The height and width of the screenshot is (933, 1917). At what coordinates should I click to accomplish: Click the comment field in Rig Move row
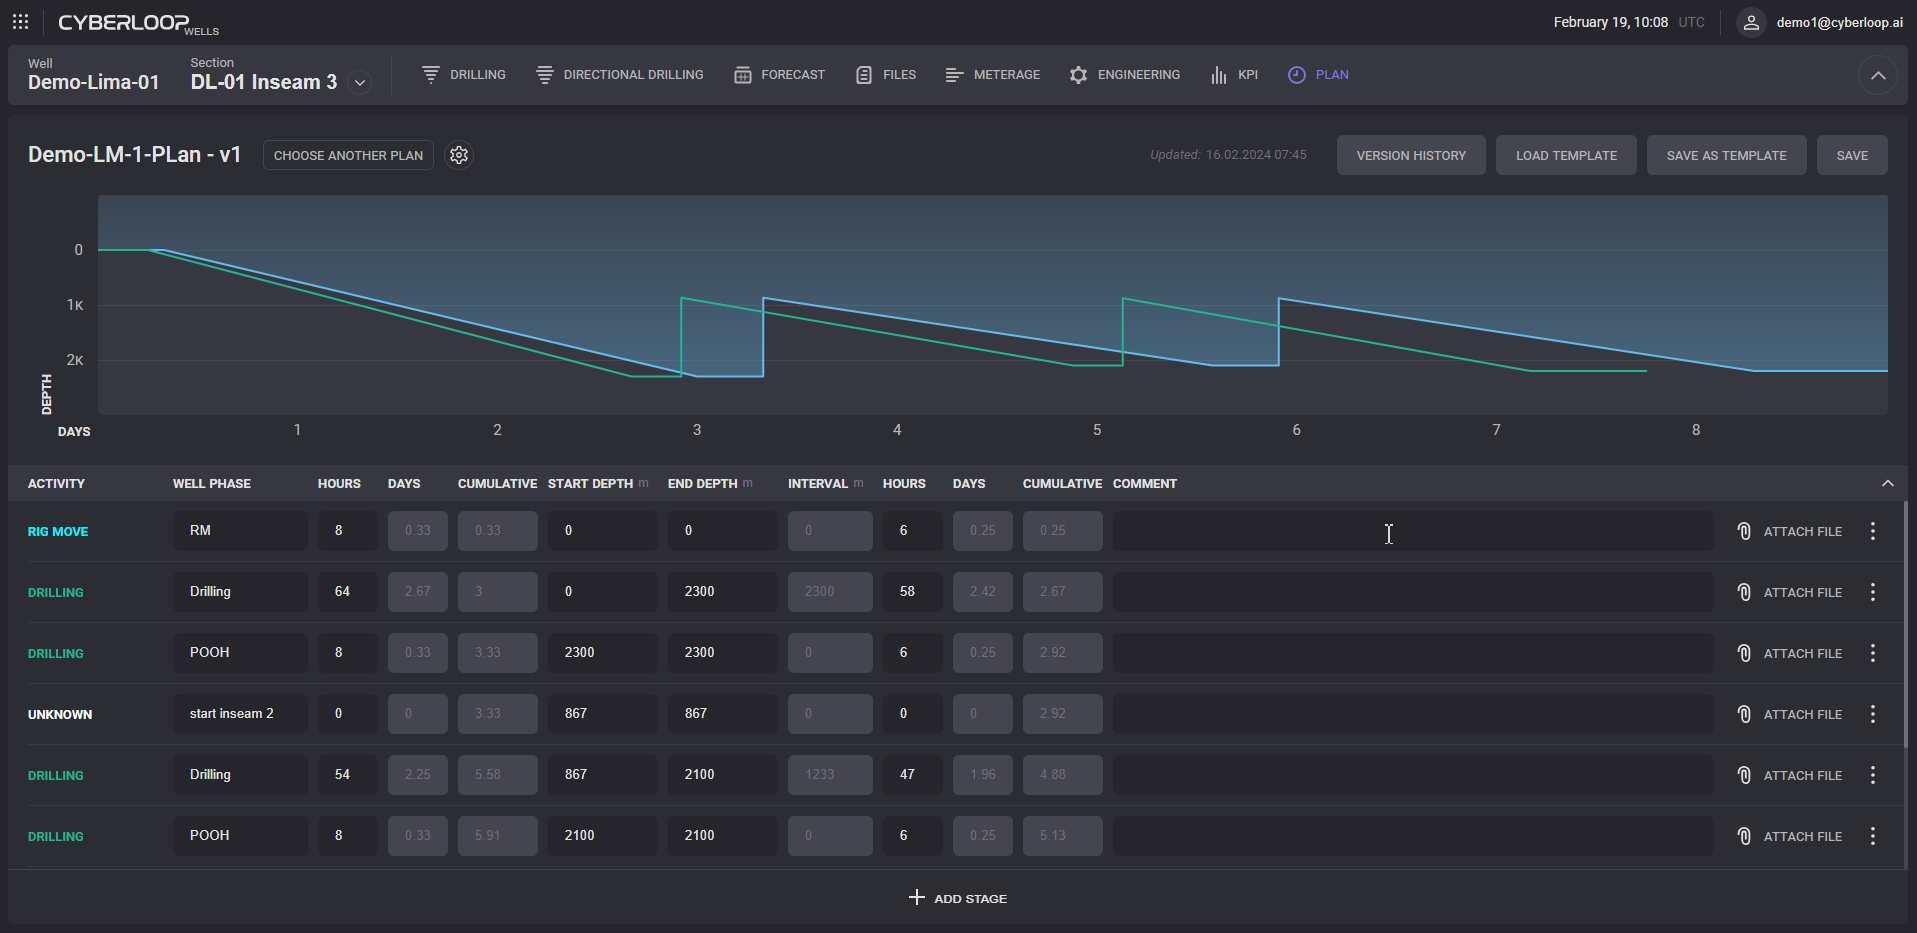click(x=1412, y=531)
